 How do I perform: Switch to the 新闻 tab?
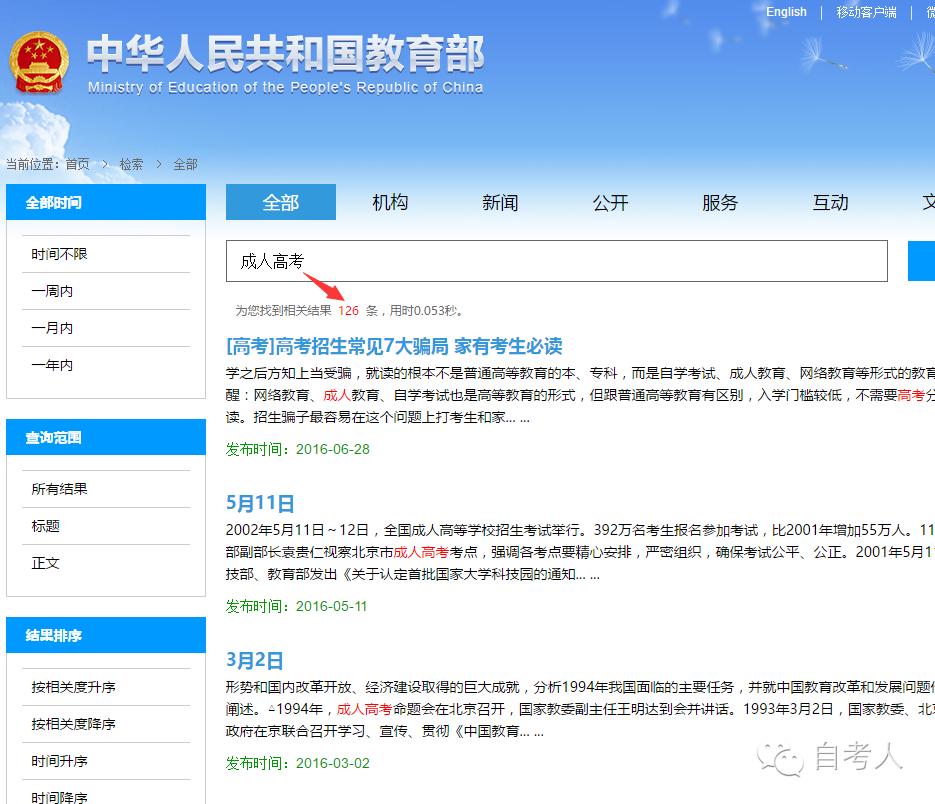pyautogui.click(x=500, y=202)
